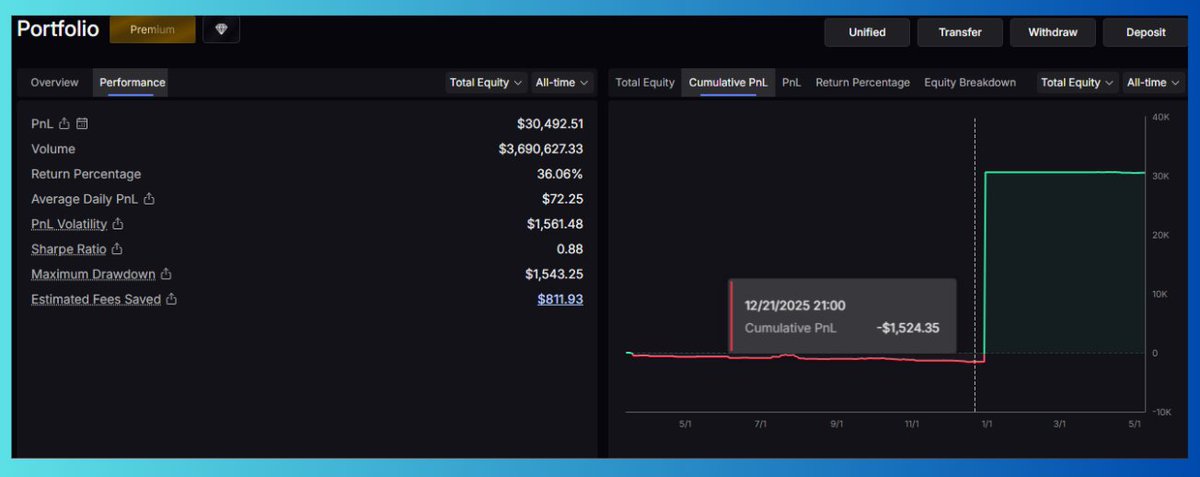Click the Estimated Fees Saved label
The width and height of the screenshot is (1200, 477).
pos(96,299)
